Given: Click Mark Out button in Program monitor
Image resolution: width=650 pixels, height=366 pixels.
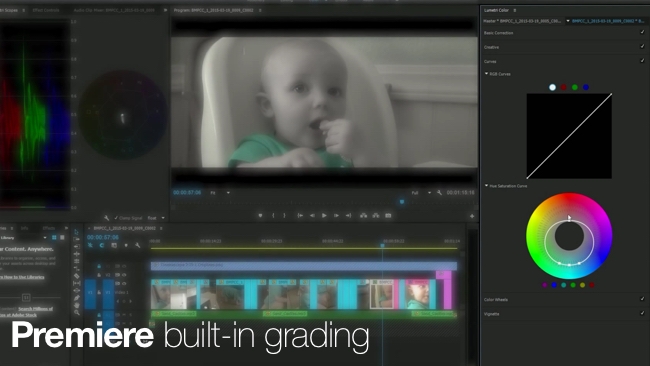Looking at the screenshot, I should click(x=284, y=216).
